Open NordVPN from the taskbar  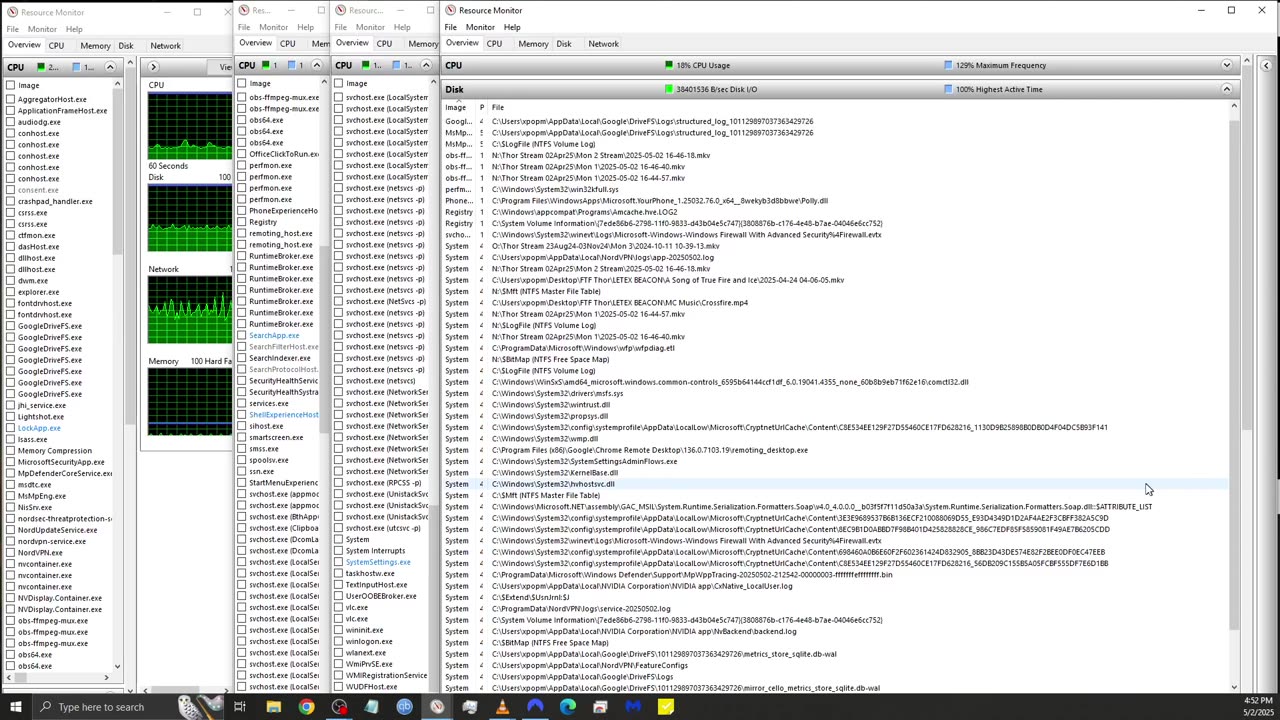535,707
